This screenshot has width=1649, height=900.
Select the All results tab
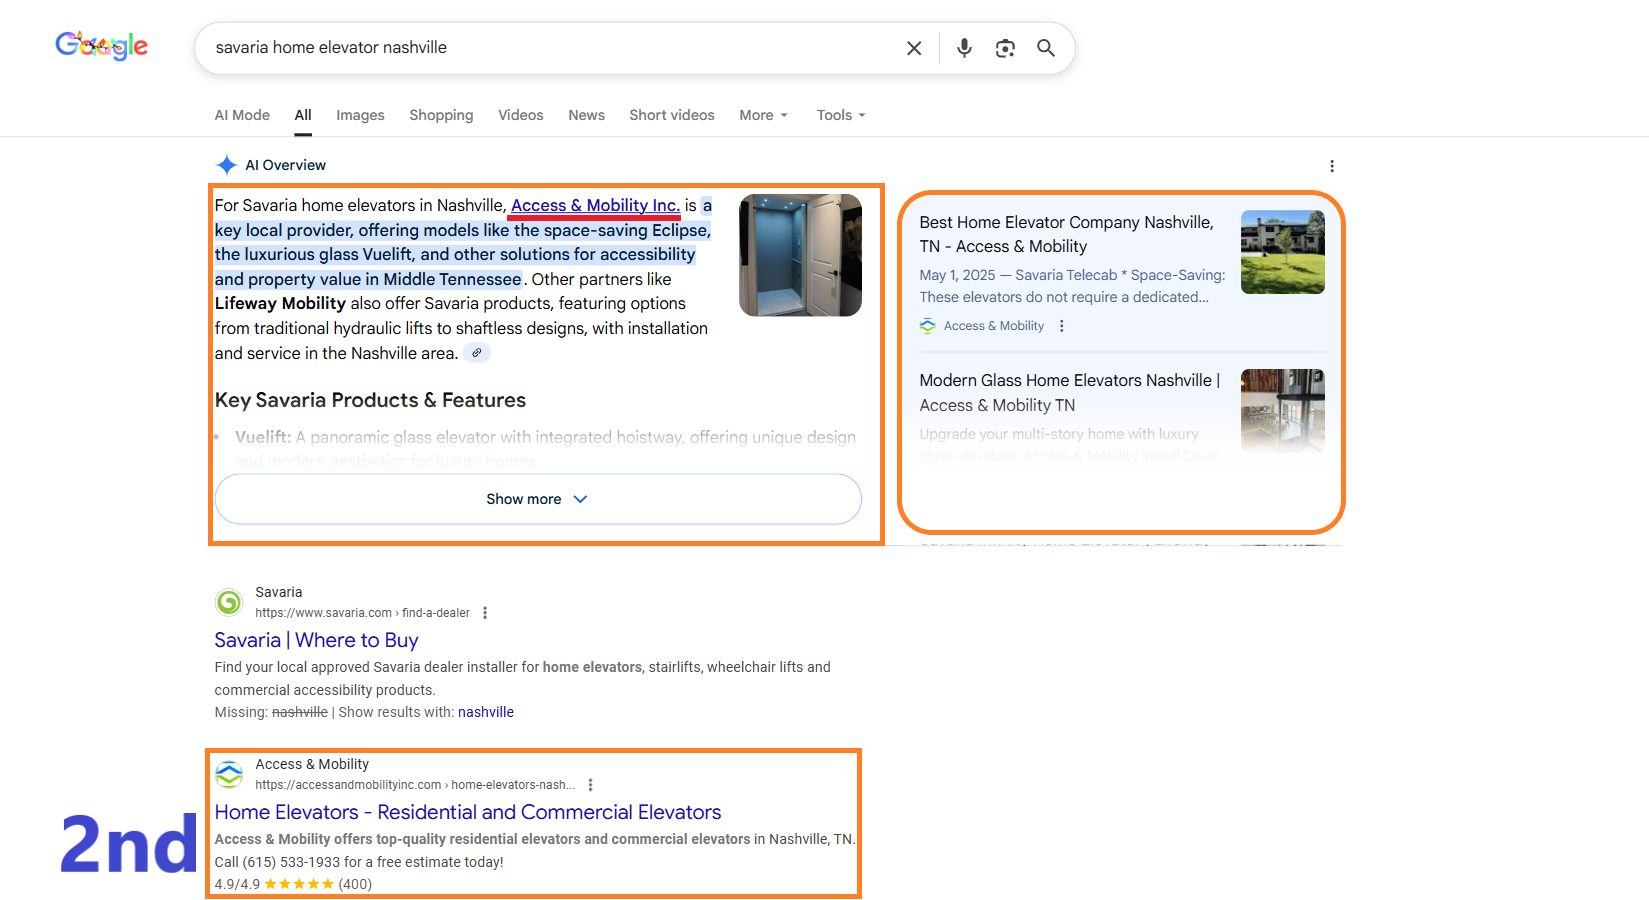click(303, 115)
